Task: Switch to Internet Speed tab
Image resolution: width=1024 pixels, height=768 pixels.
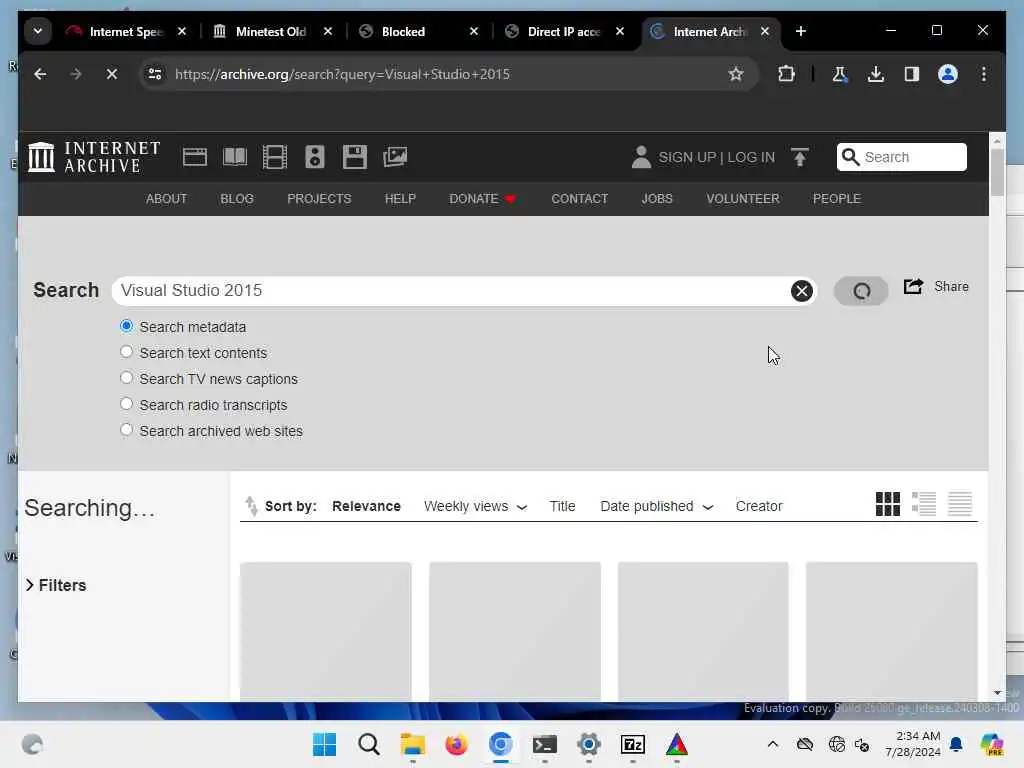Action: [127, 31]
